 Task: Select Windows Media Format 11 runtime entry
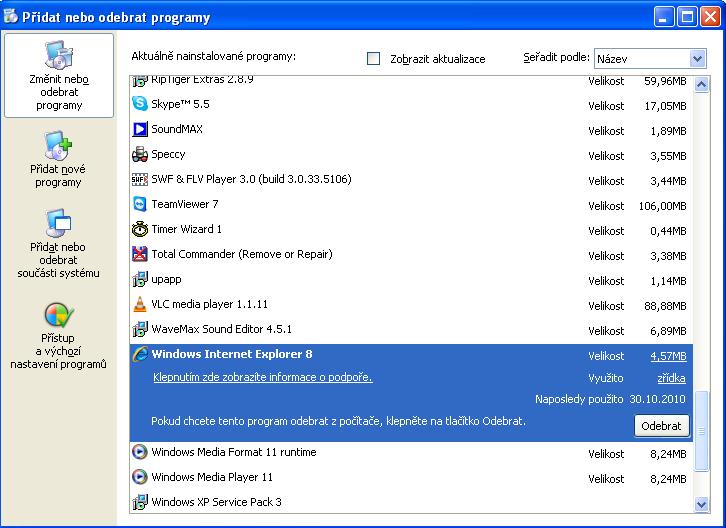coord(411,452)
